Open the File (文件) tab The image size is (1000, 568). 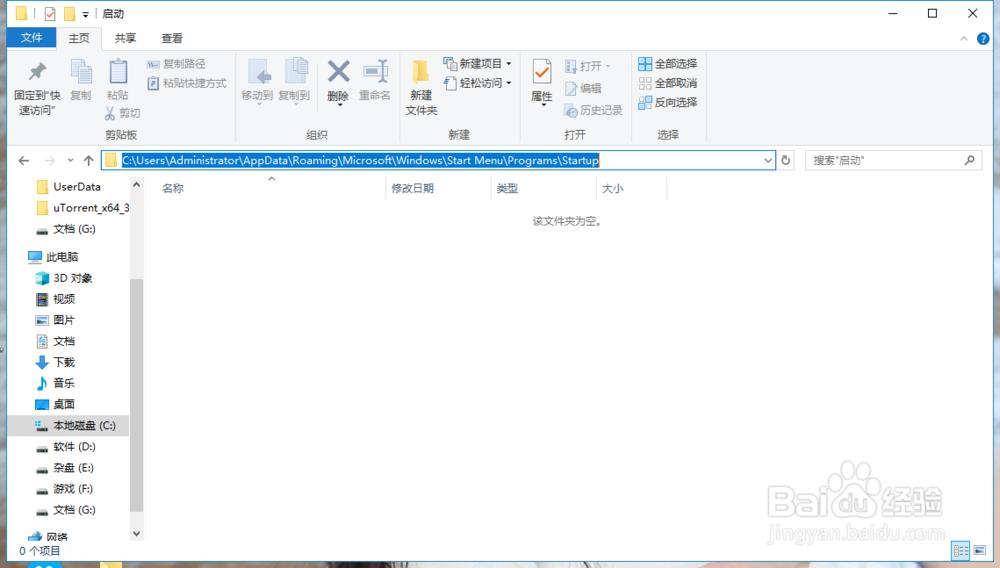pyautogui.click(x=31, y=38)
